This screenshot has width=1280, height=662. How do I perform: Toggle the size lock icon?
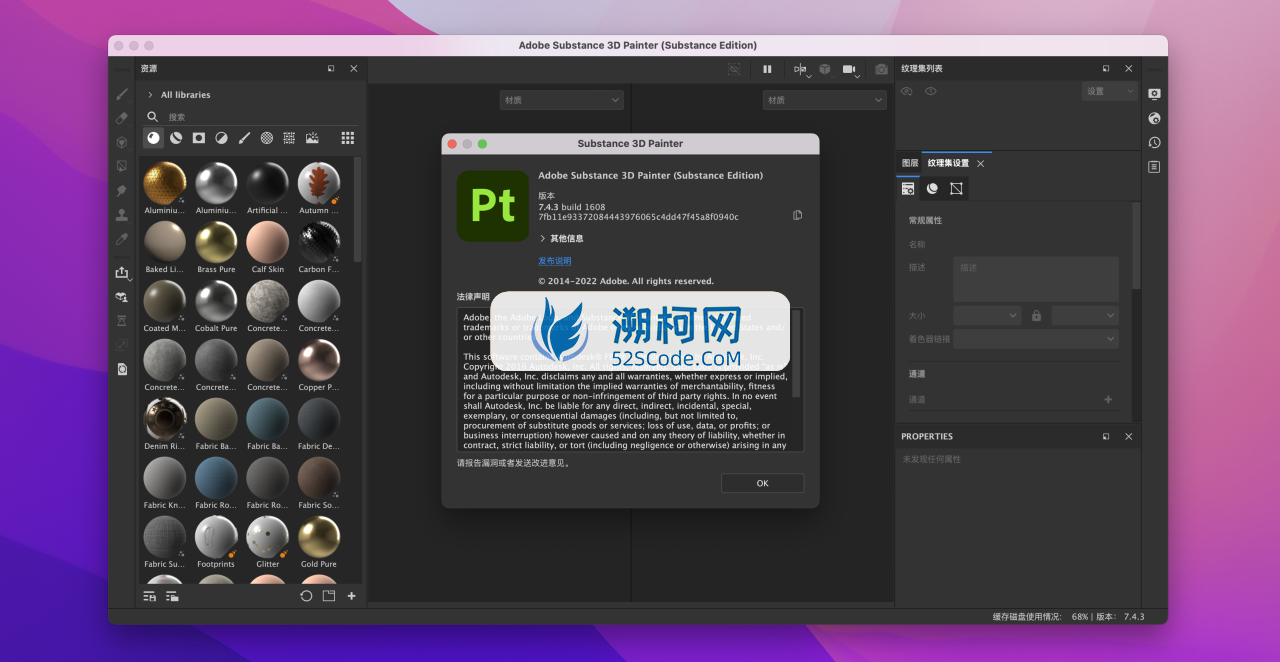1036,315
